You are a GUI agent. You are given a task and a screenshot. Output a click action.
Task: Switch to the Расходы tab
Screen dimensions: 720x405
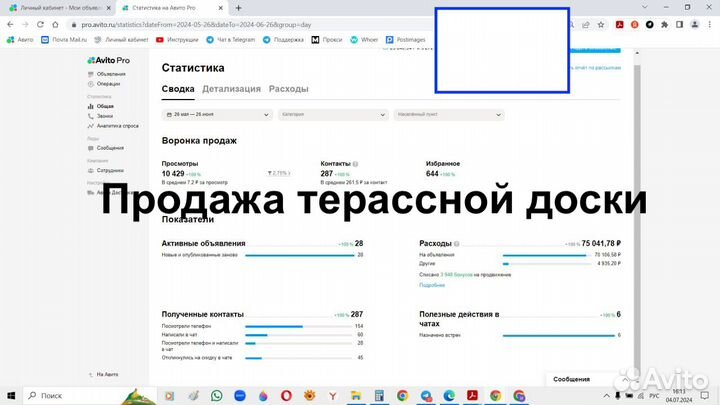coord(288,89)
